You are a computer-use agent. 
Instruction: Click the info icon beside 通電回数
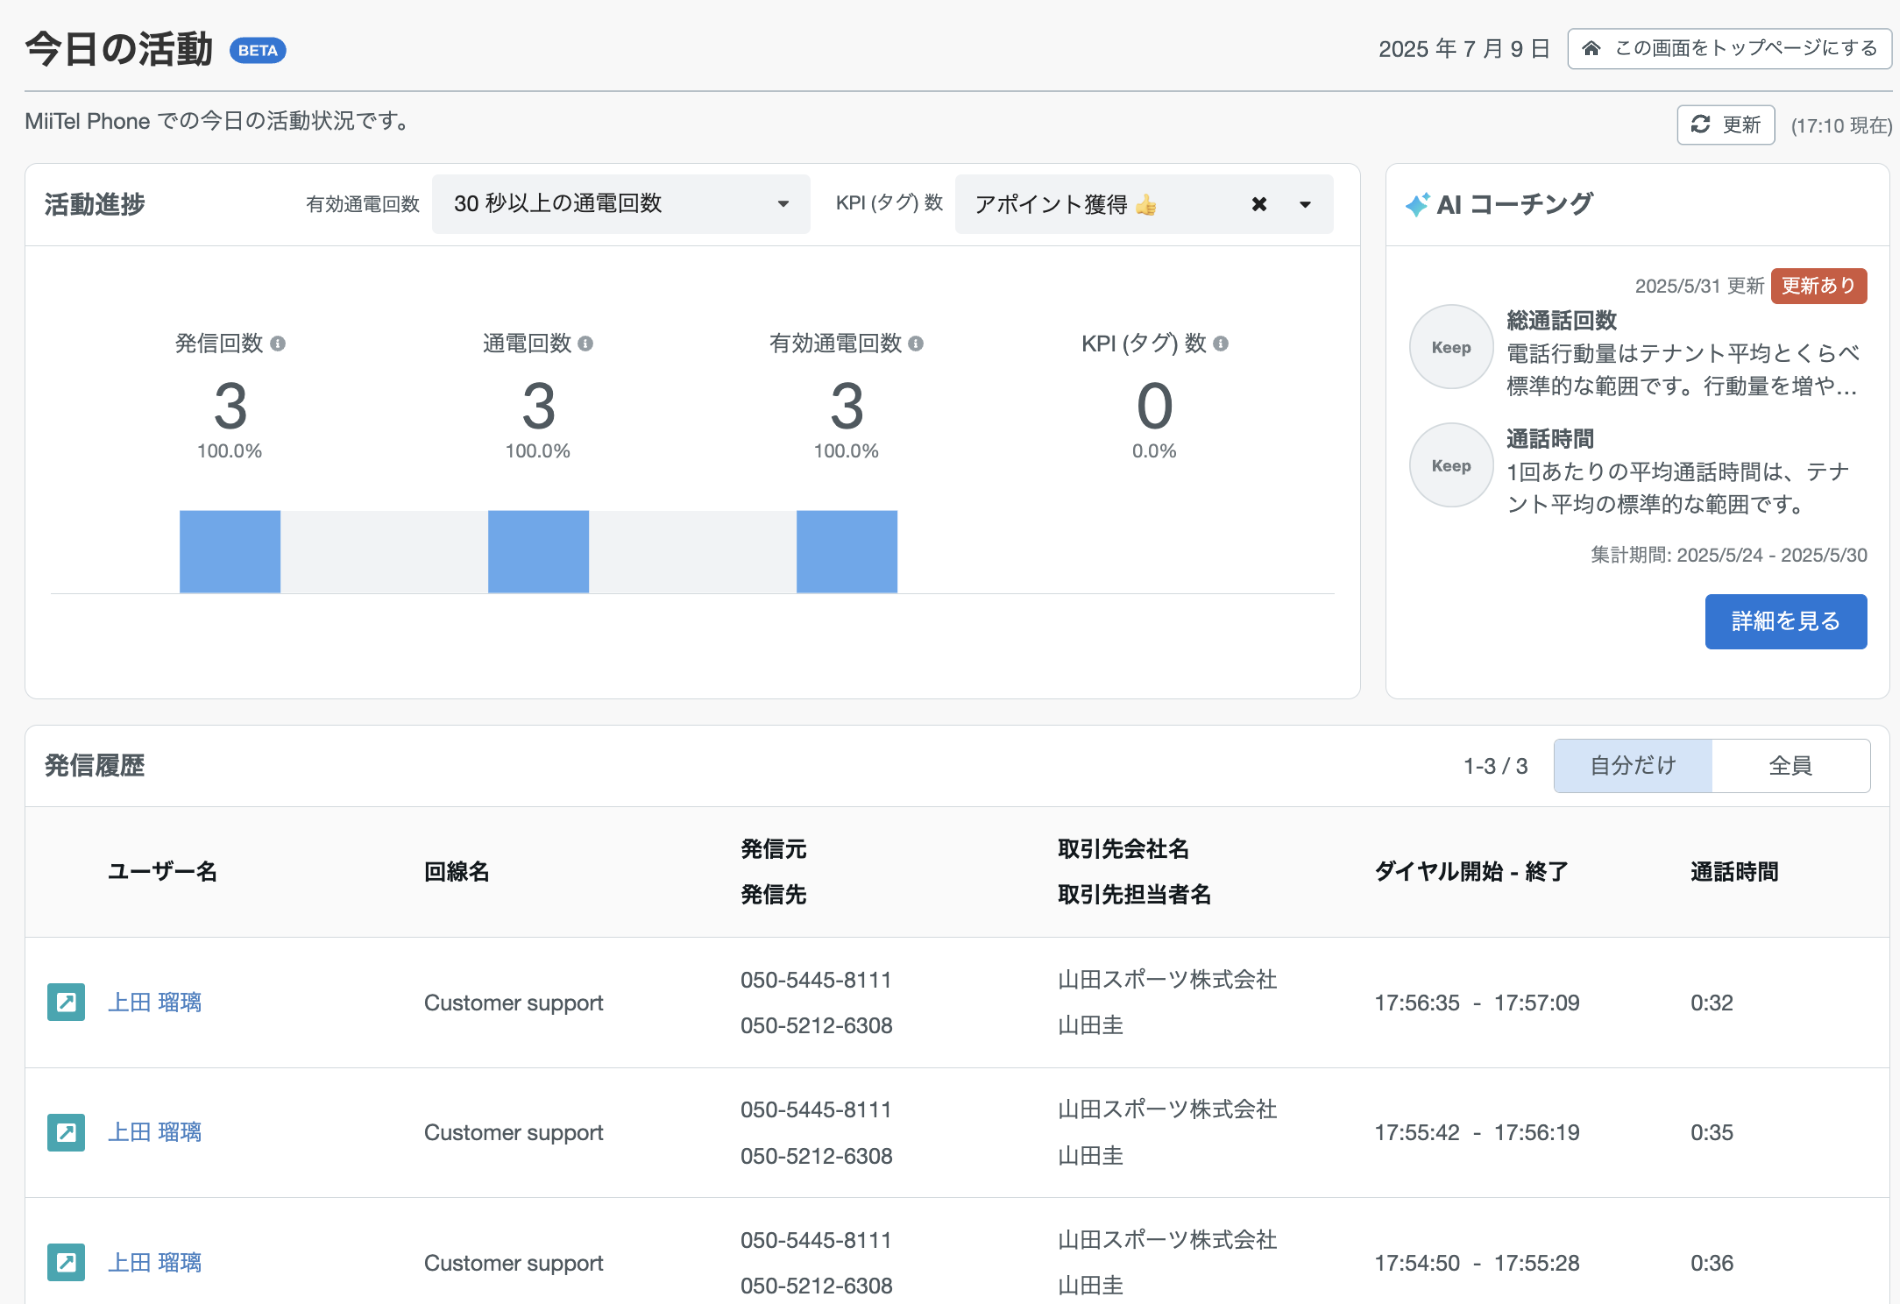586,343
